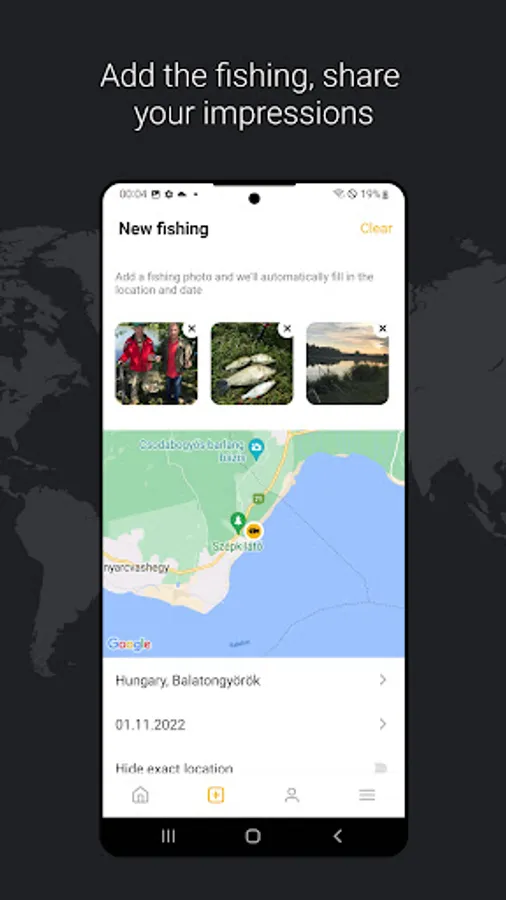Expand the Hungary, Balatongyörök location row

pos(253,680)
